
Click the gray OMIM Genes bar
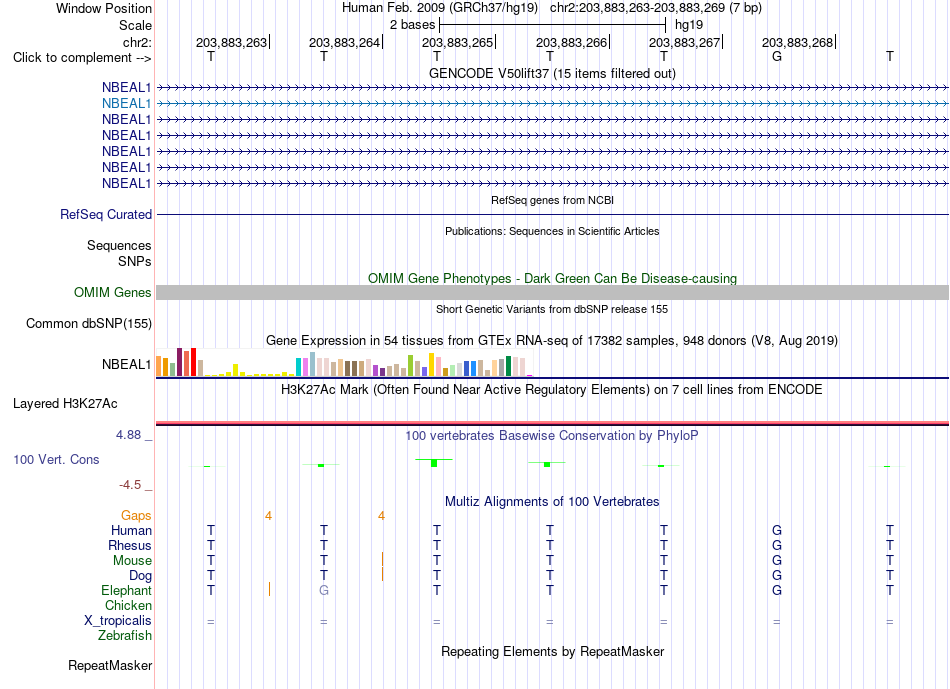(552, 293)
